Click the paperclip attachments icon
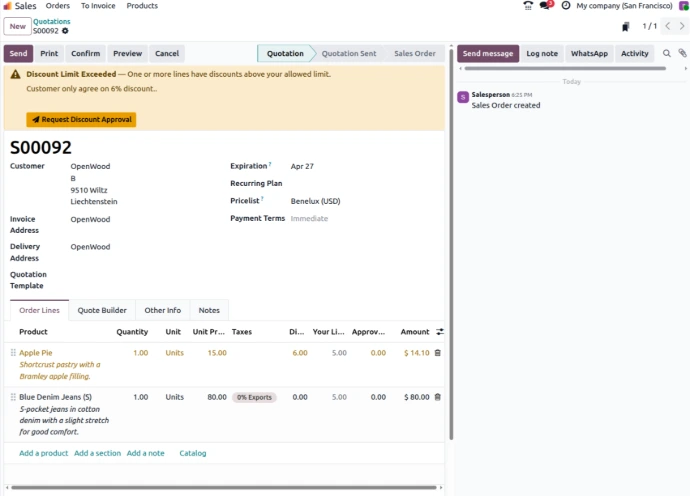The image size is (690, 496). click(682, 54)
